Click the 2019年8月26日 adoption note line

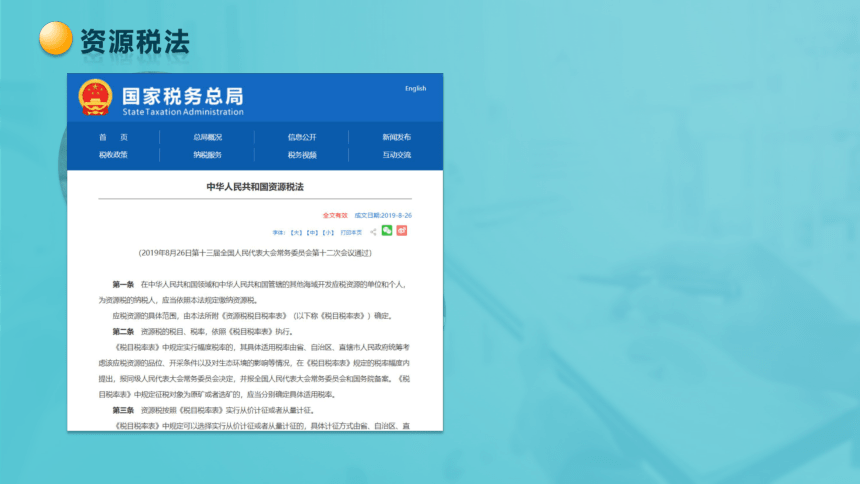pos(255,253)
